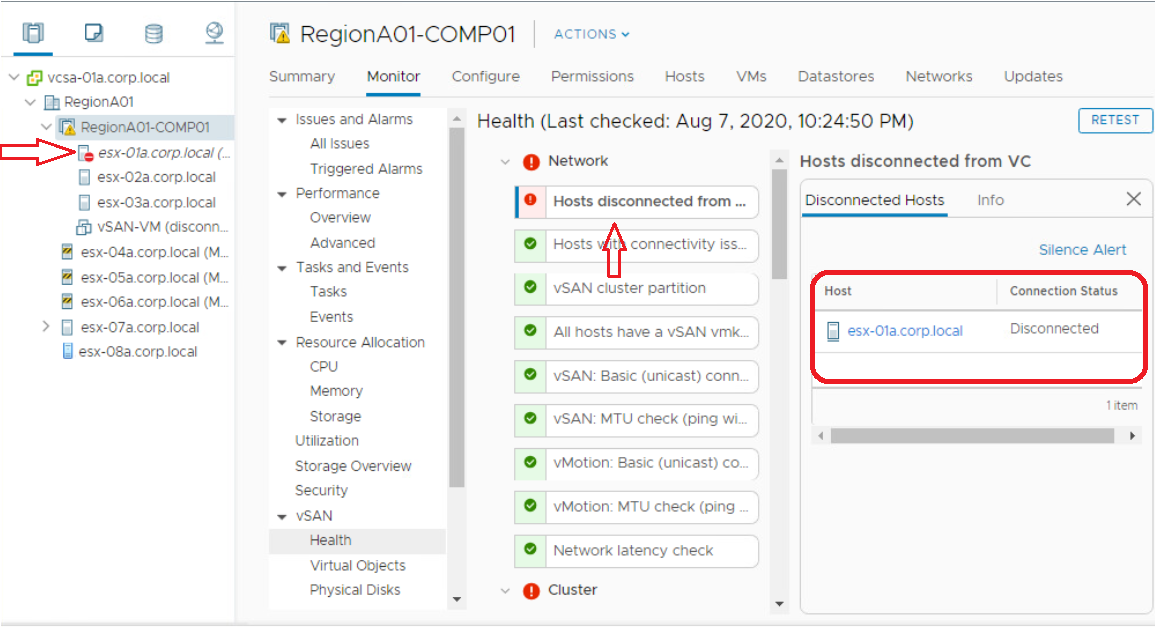Select Triggered Alarms in Monitor menu
Screen dimensions: 1156x628
click(x=366, y=169)
